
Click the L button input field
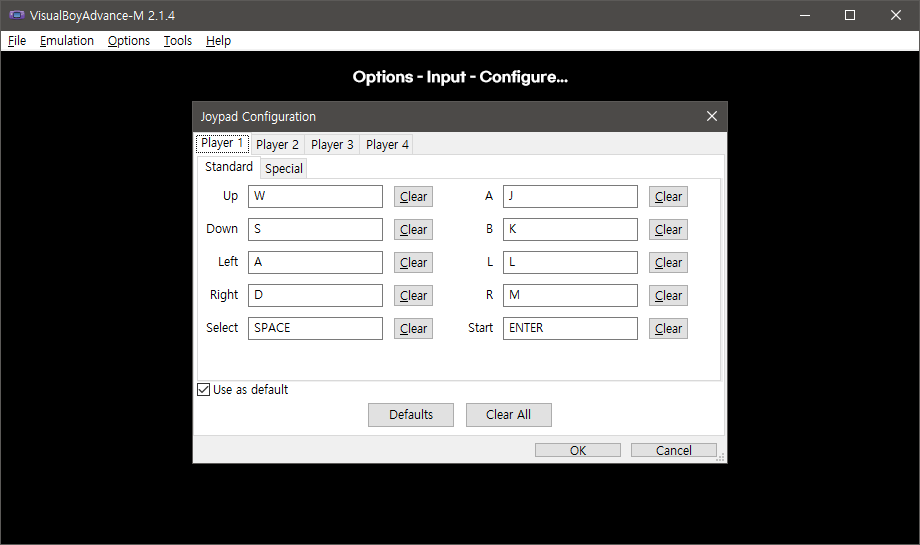point(570,262)
